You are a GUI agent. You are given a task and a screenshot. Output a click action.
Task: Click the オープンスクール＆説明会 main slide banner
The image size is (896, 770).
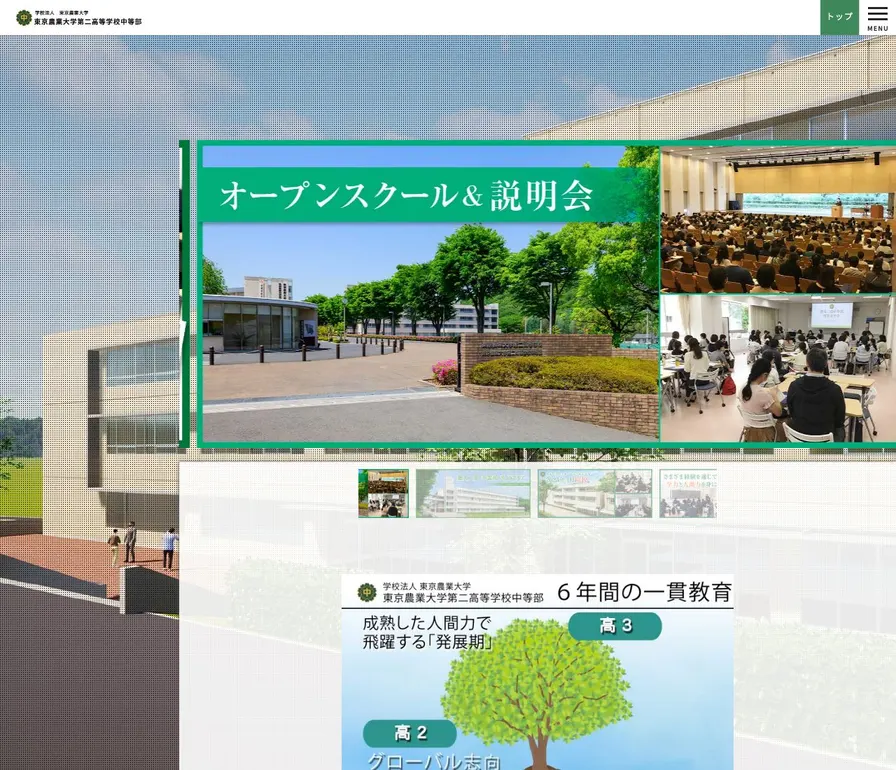point(546,294)
